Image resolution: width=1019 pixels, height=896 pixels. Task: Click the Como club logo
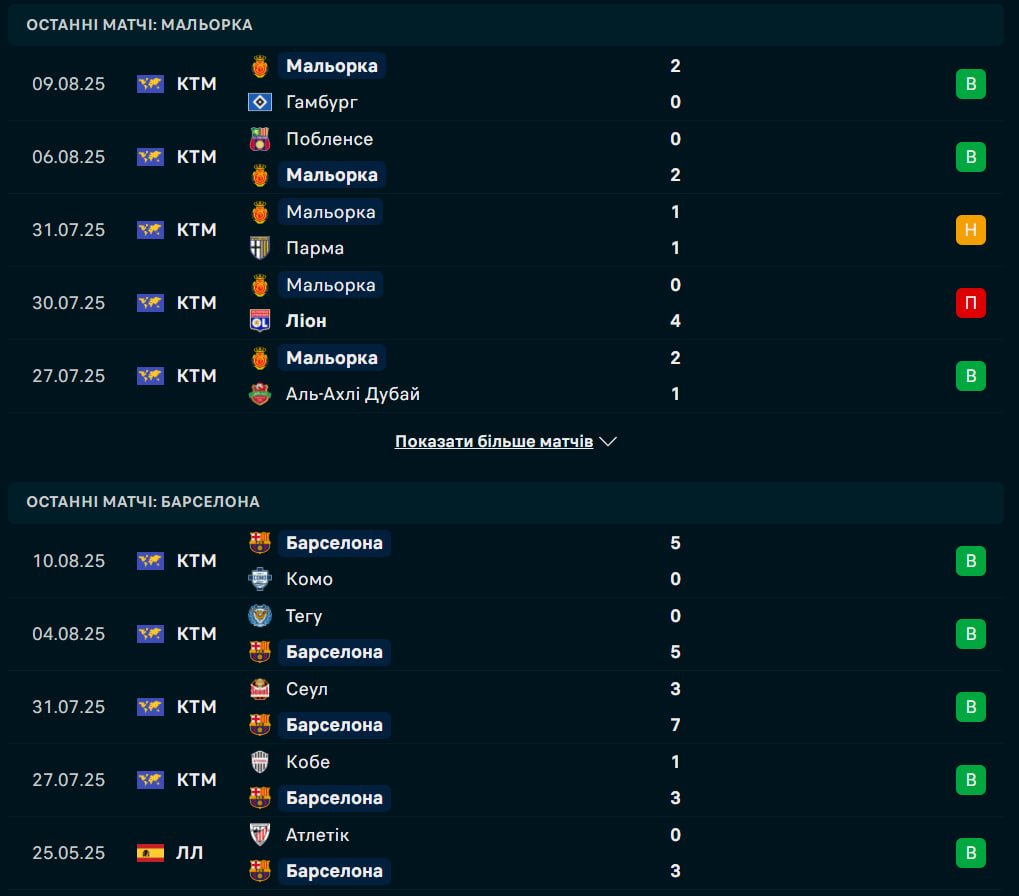click(260, 579)
